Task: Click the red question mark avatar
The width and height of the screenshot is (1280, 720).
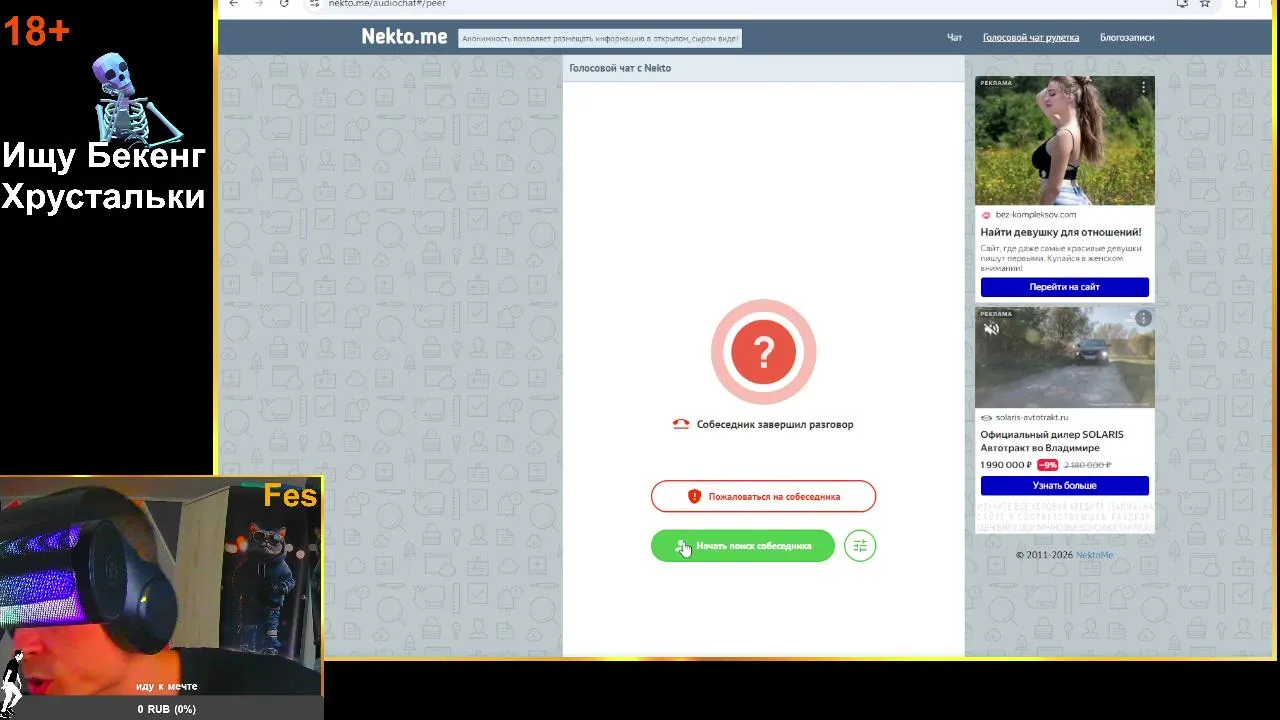Action: point(763,352)
